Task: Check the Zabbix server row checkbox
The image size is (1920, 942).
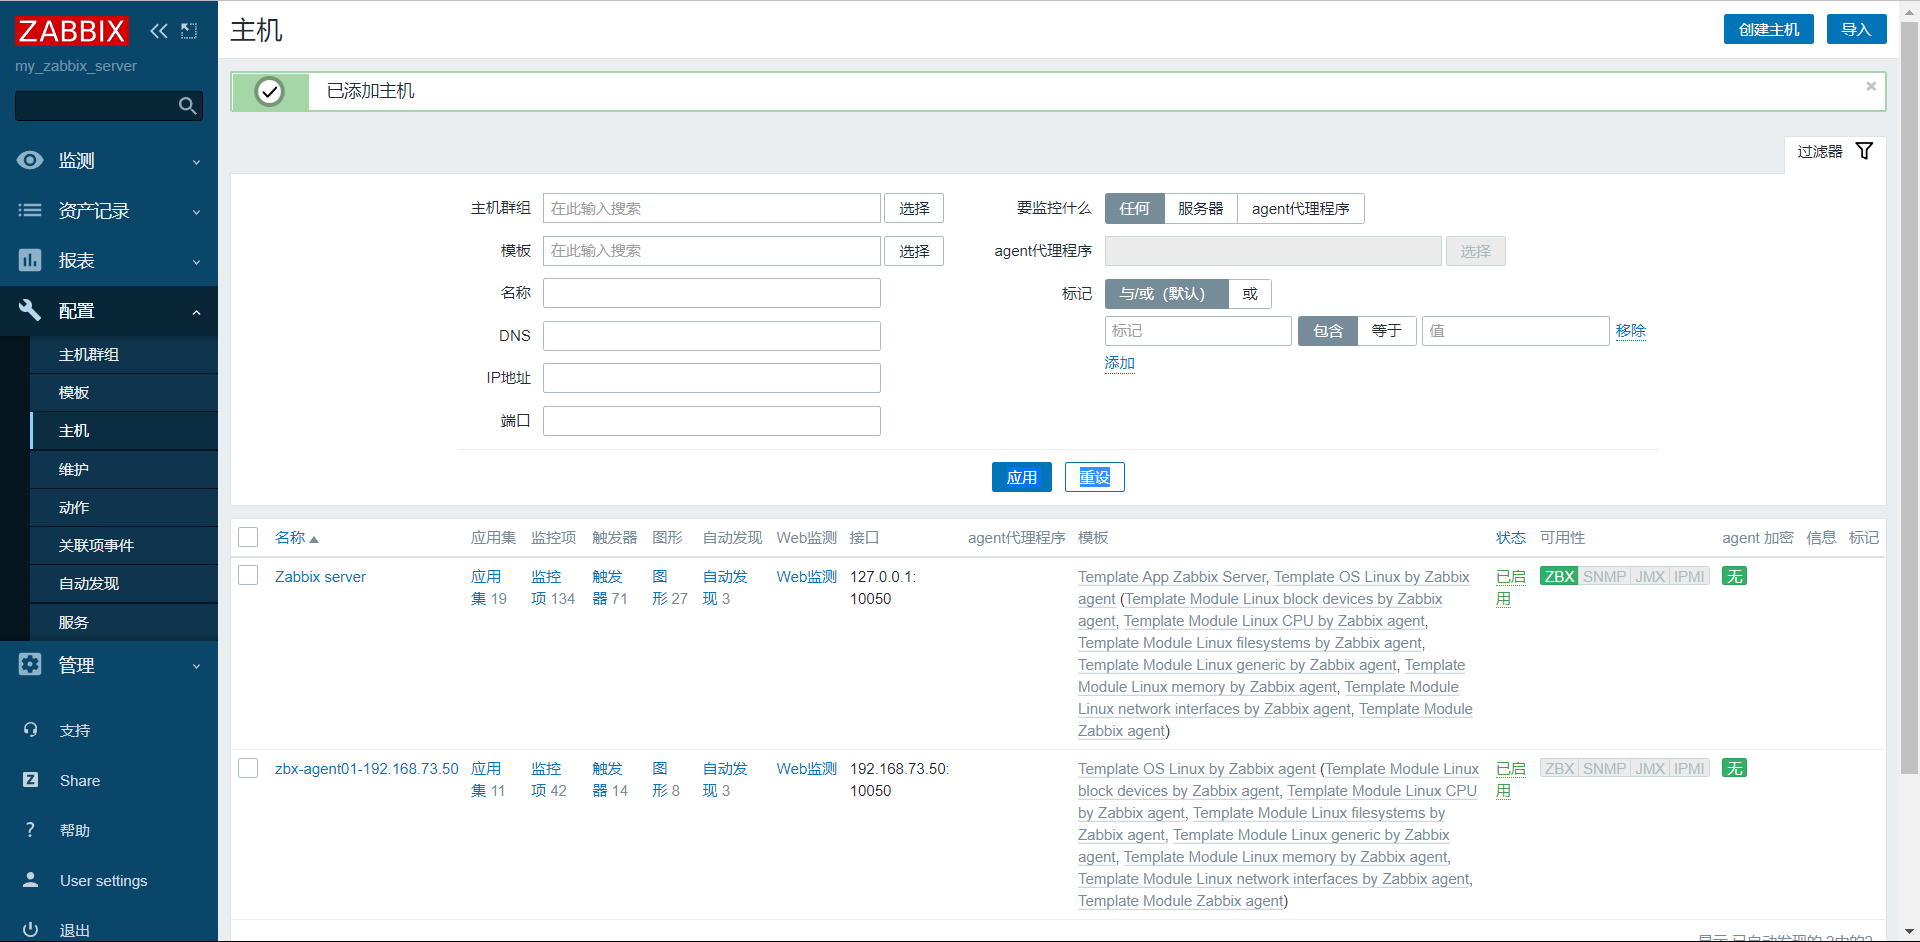Action: point(248,575)
